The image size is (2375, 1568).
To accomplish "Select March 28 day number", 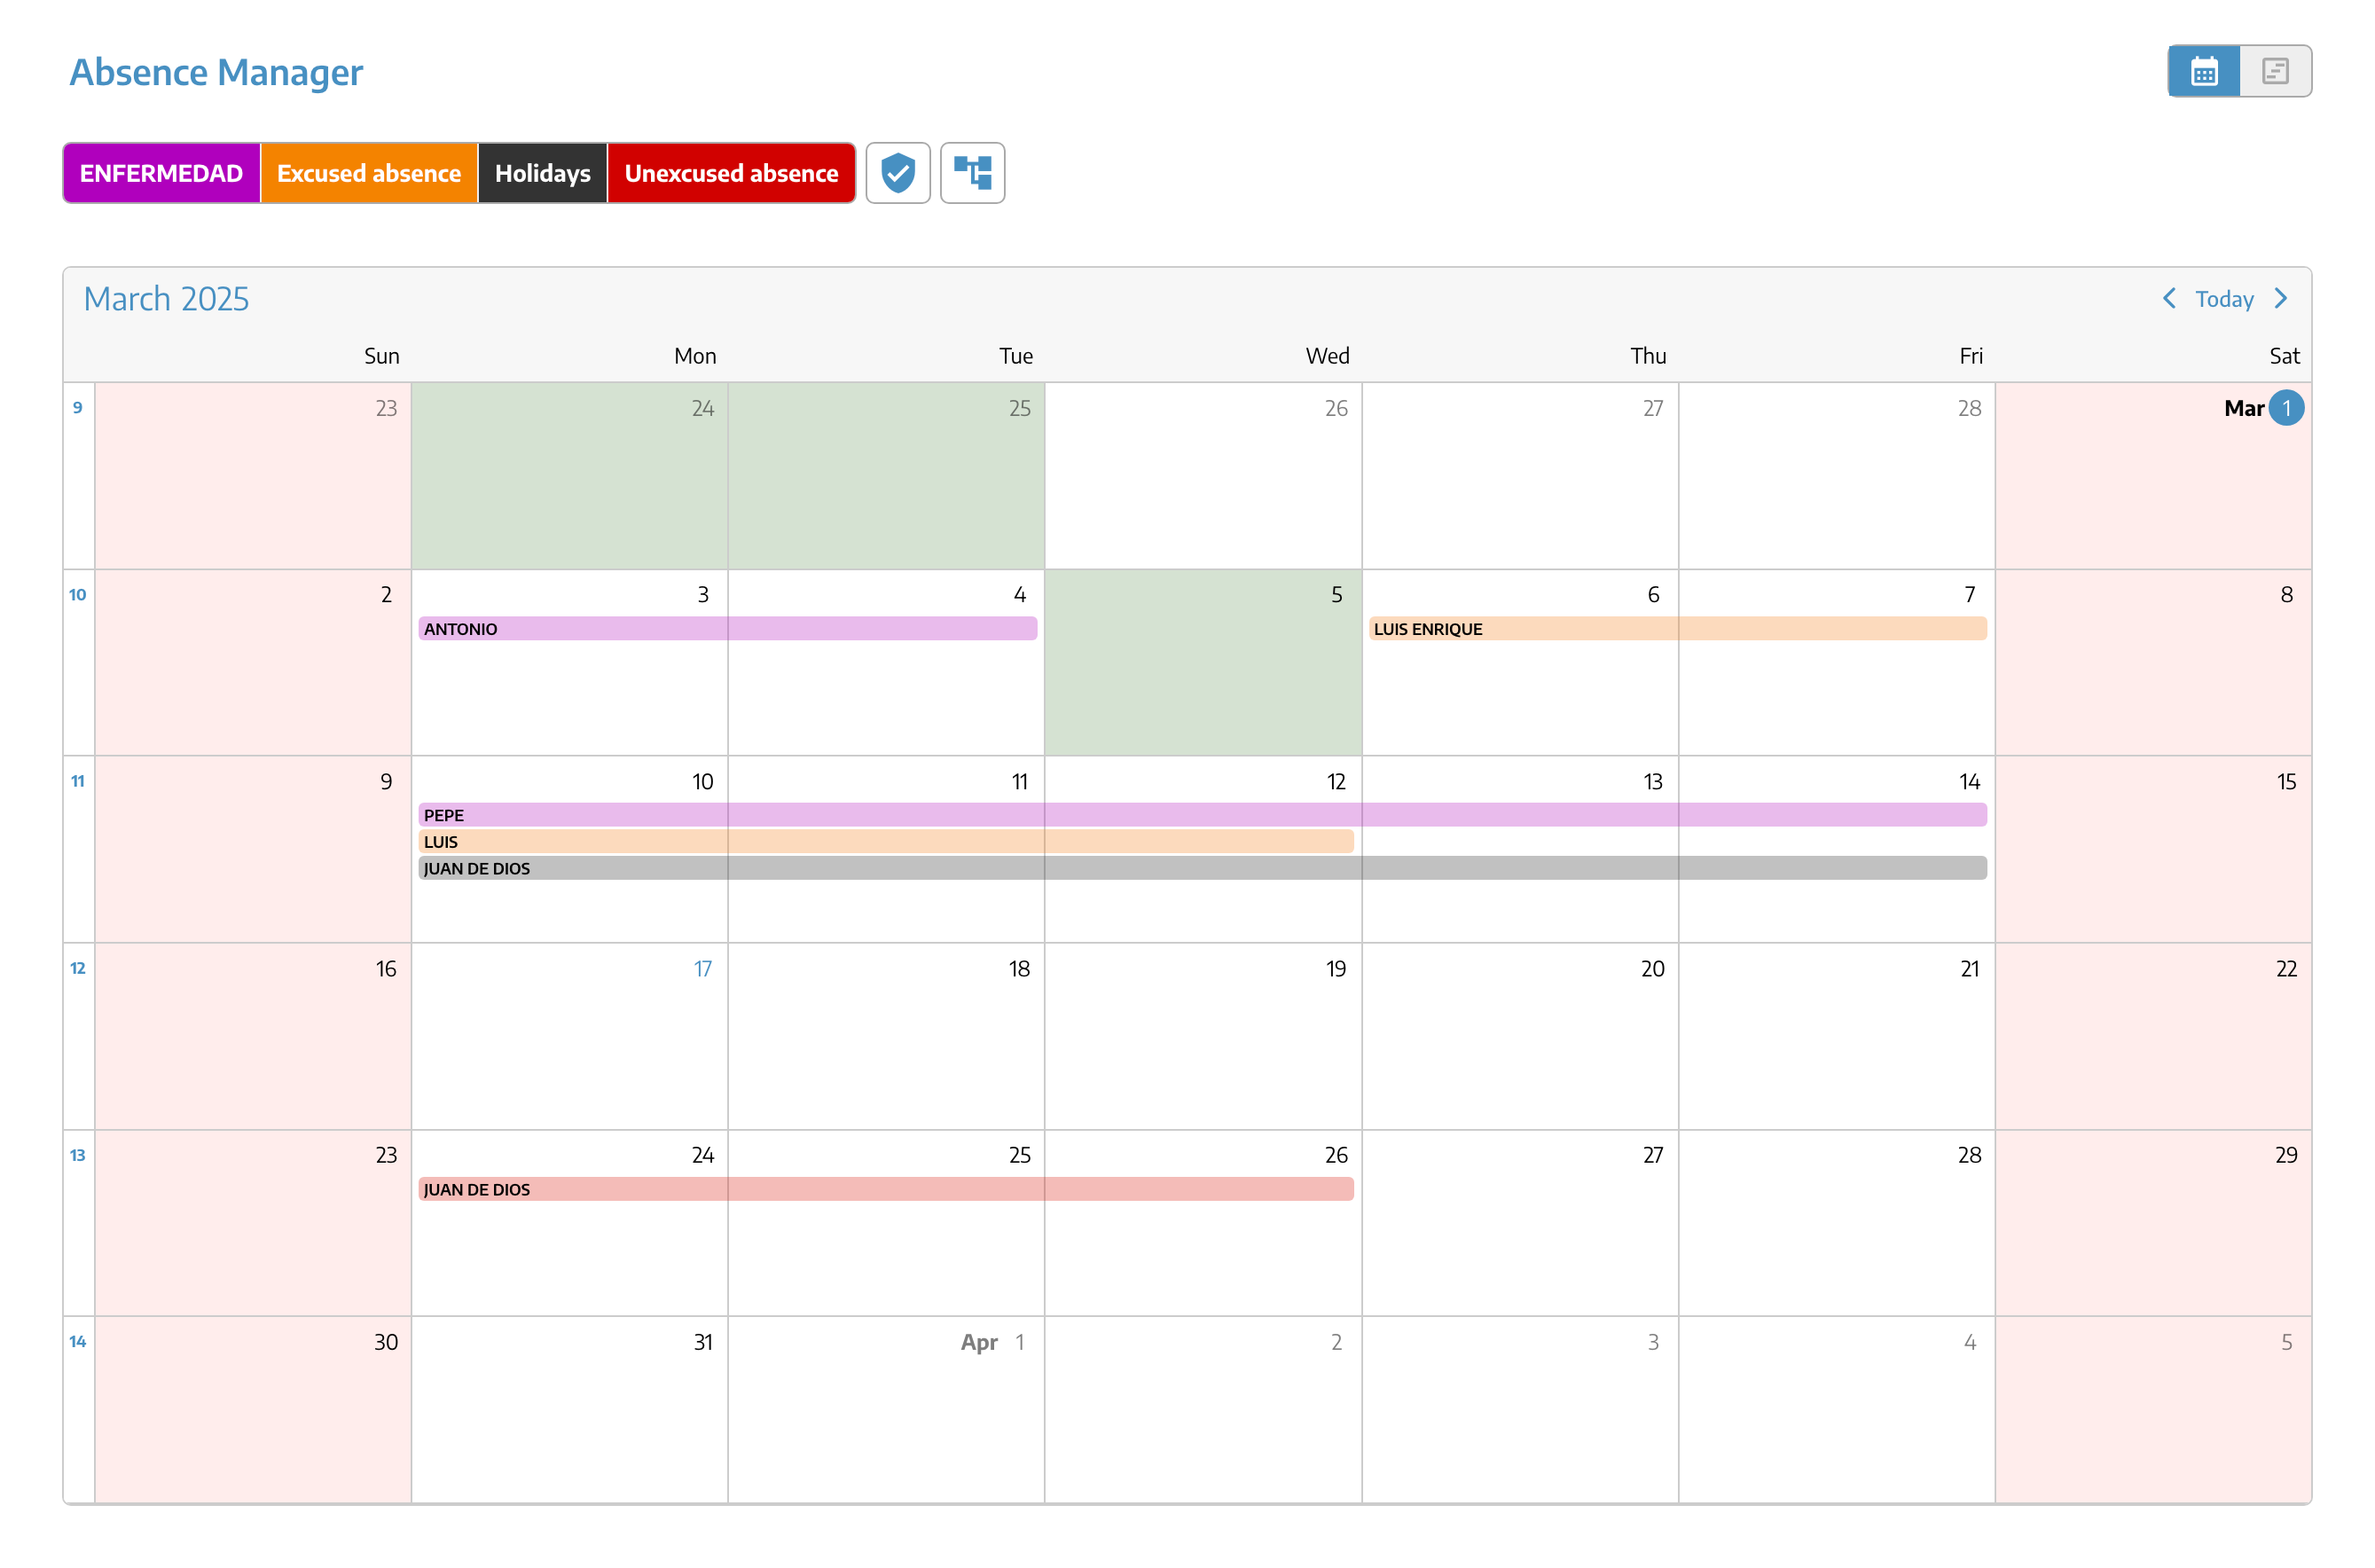I will [1969, 1155].
